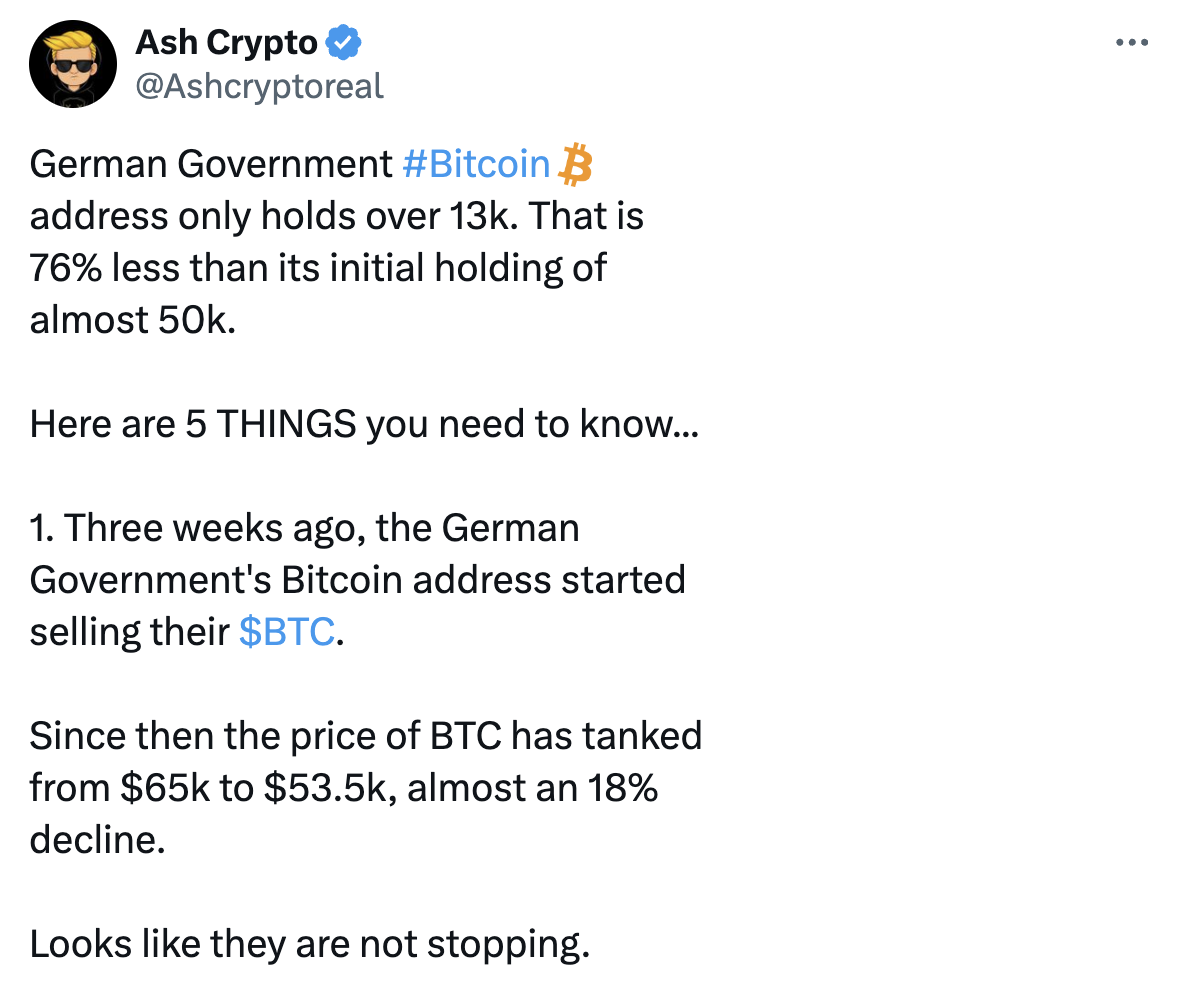Image resolution: width=1180 pixels, height=986 pixels.
Task: Click the blue verified badge icon
Action: point(345,41)
